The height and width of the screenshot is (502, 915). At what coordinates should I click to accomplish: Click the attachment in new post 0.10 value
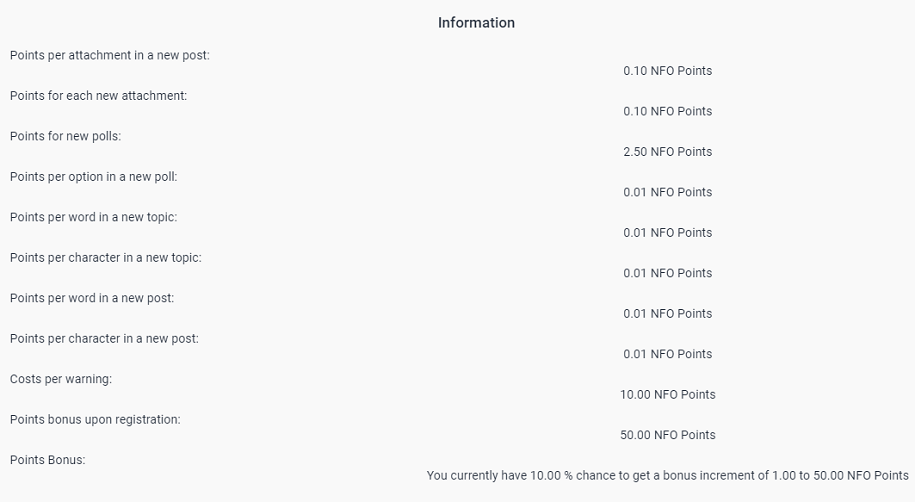coord(668,71)
